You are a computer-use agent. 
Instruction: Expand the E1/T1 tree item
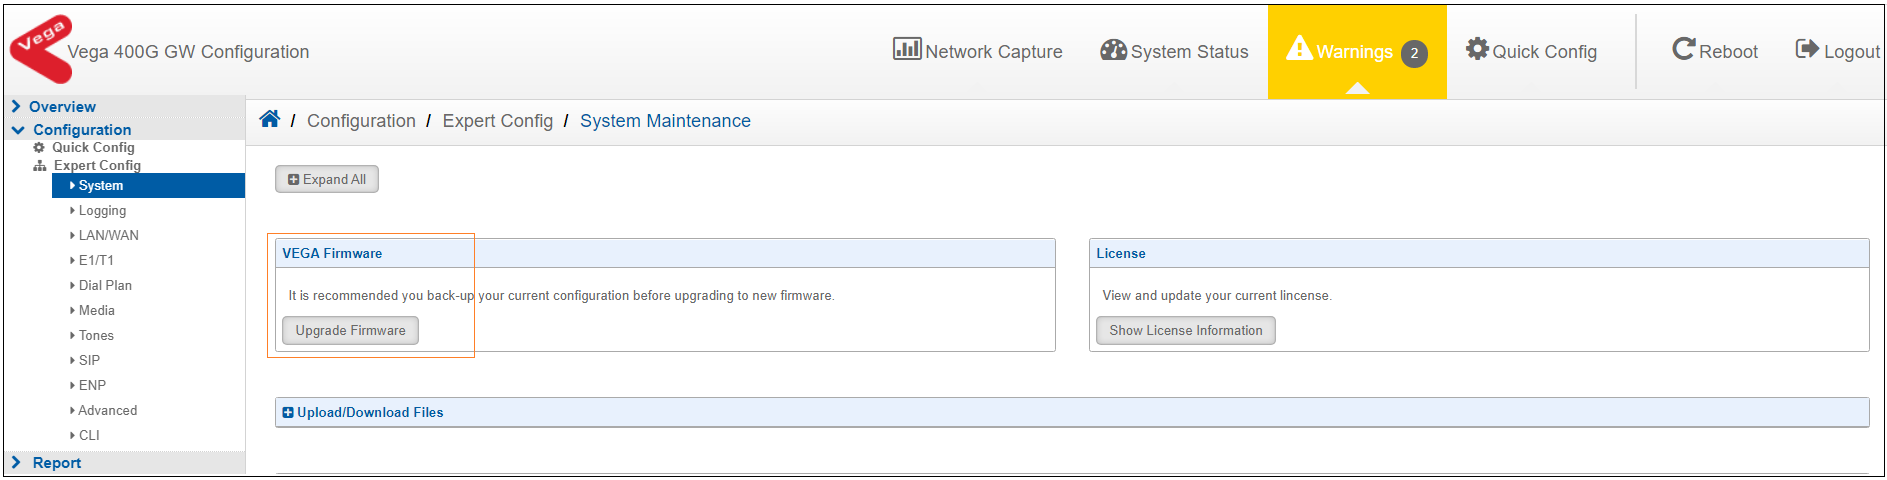point(72,261)
